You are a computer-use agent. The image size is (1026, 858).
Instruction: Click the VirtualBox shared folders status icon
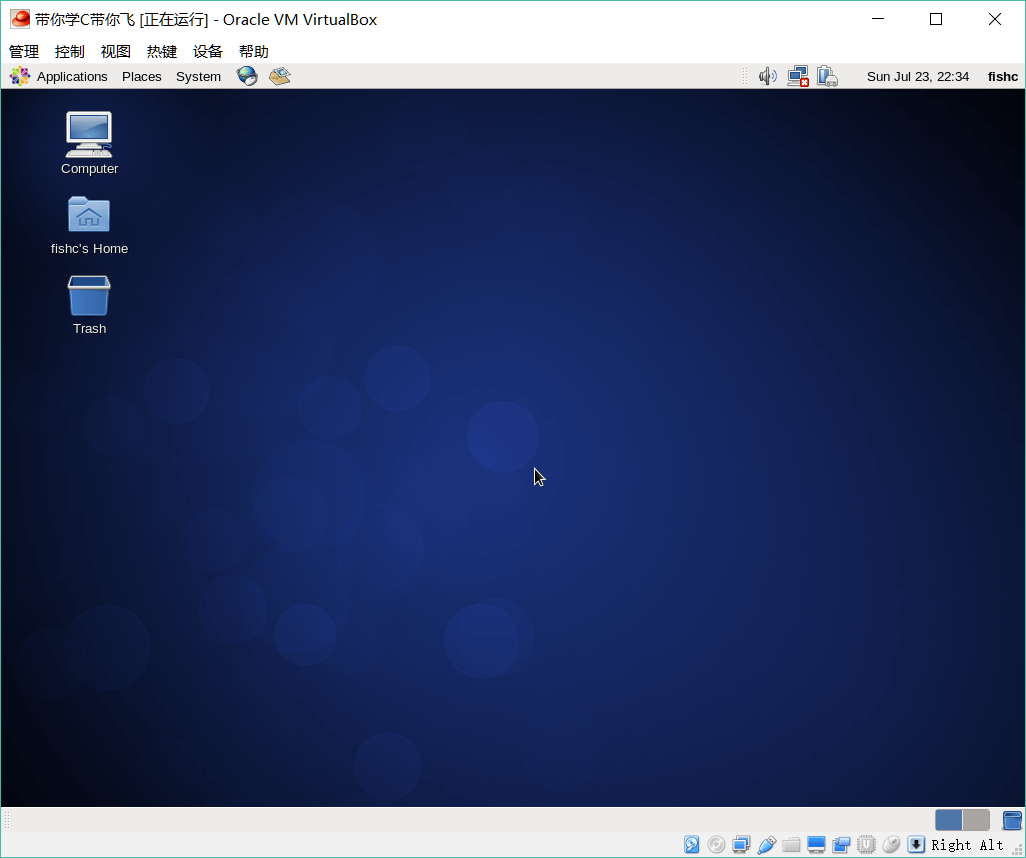pos(792,845)
